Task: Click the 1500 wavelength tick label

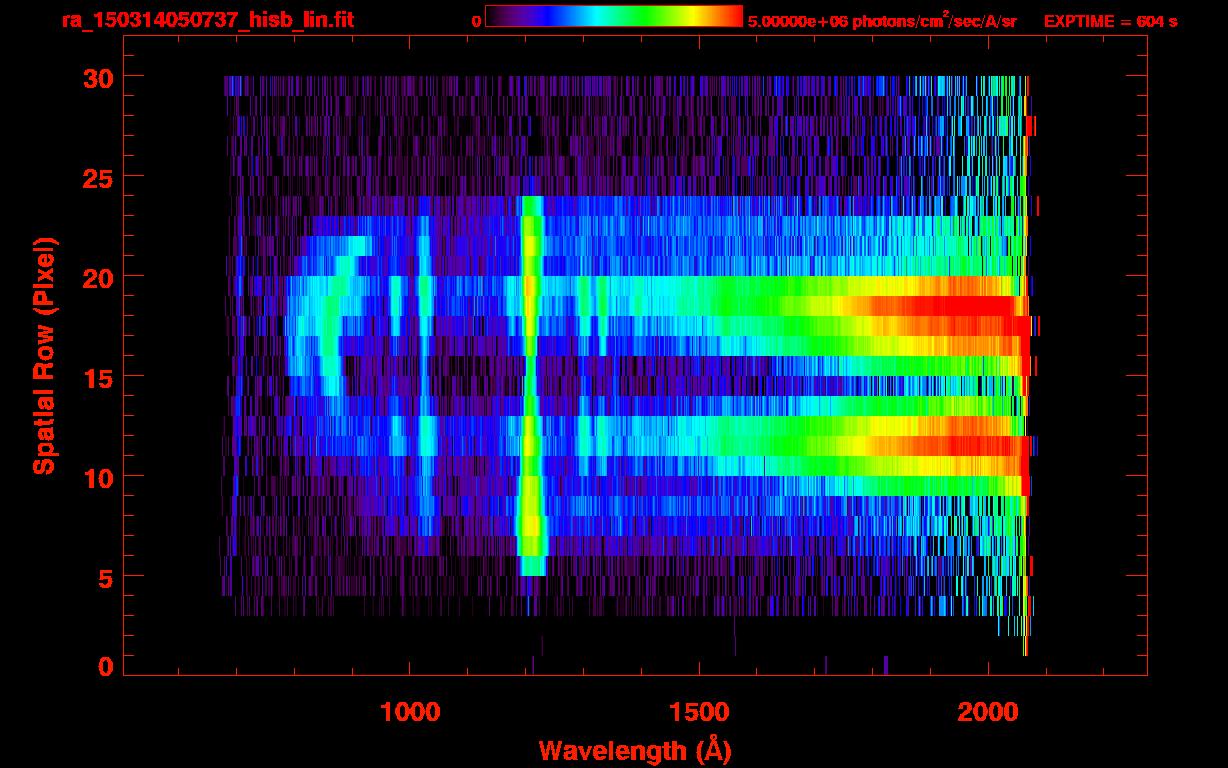Action: tap(699, 712)
